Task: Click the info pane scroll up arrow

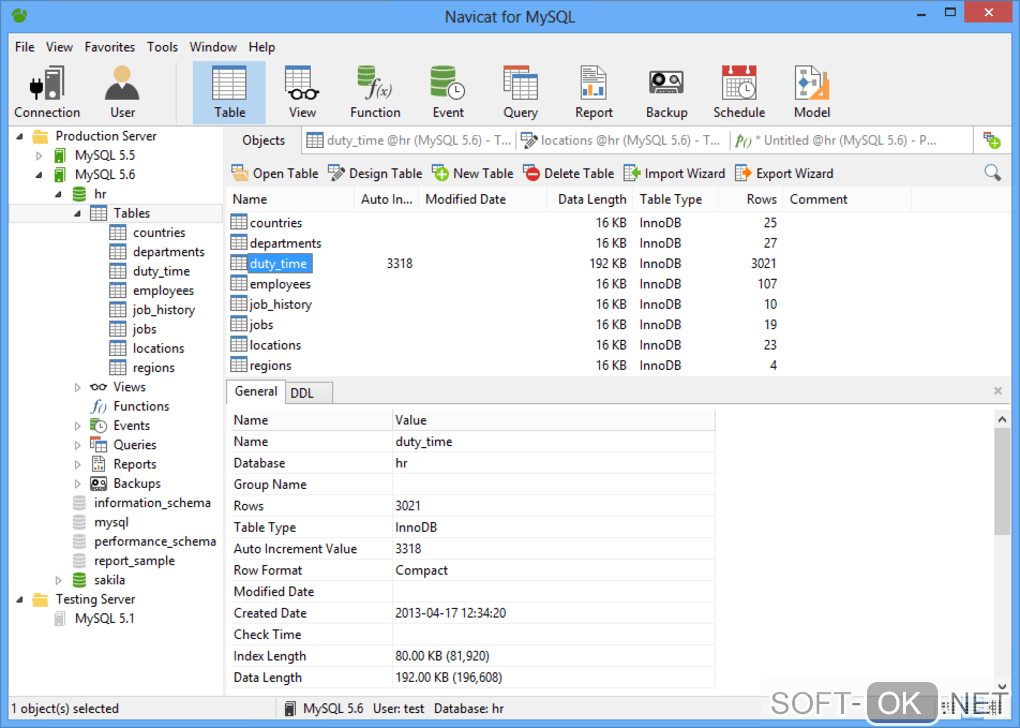Action: pos(1002,419)
